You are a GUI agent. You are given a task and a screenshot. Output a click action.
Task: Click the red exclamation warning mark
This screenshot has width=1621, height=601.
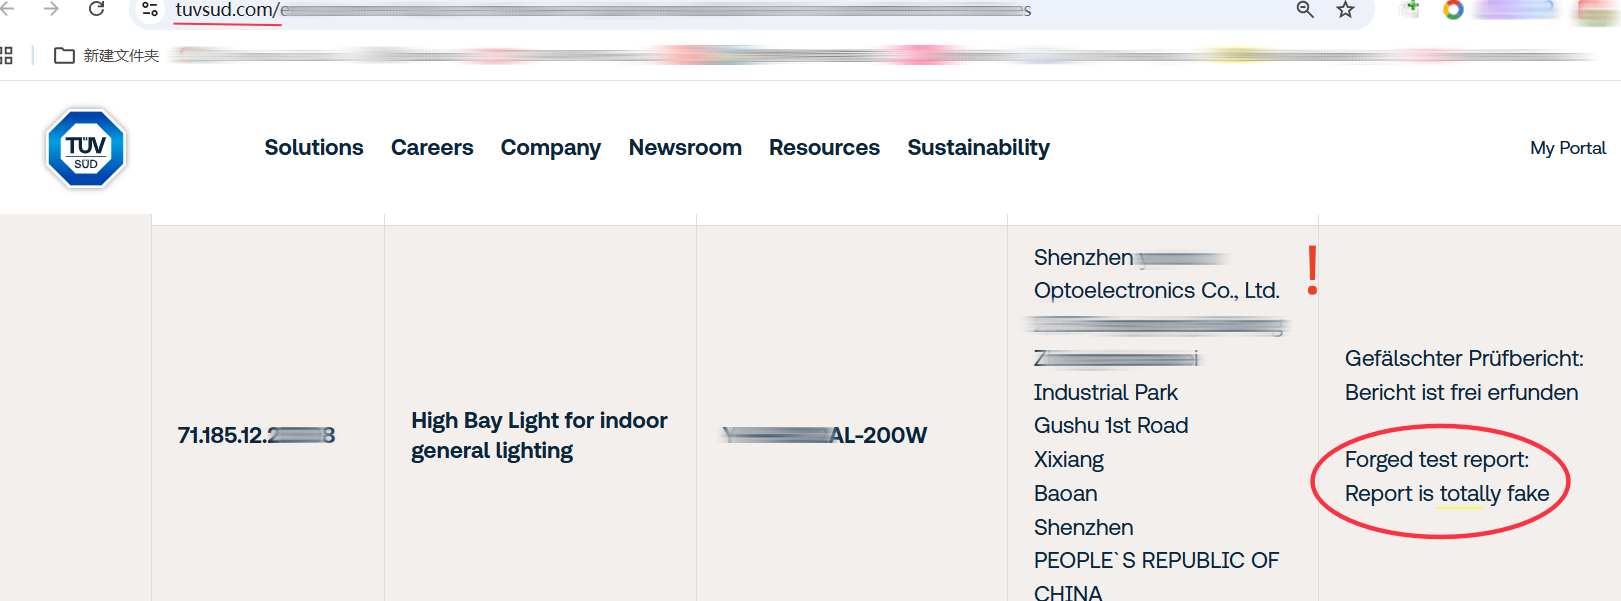pos(1312,271)
